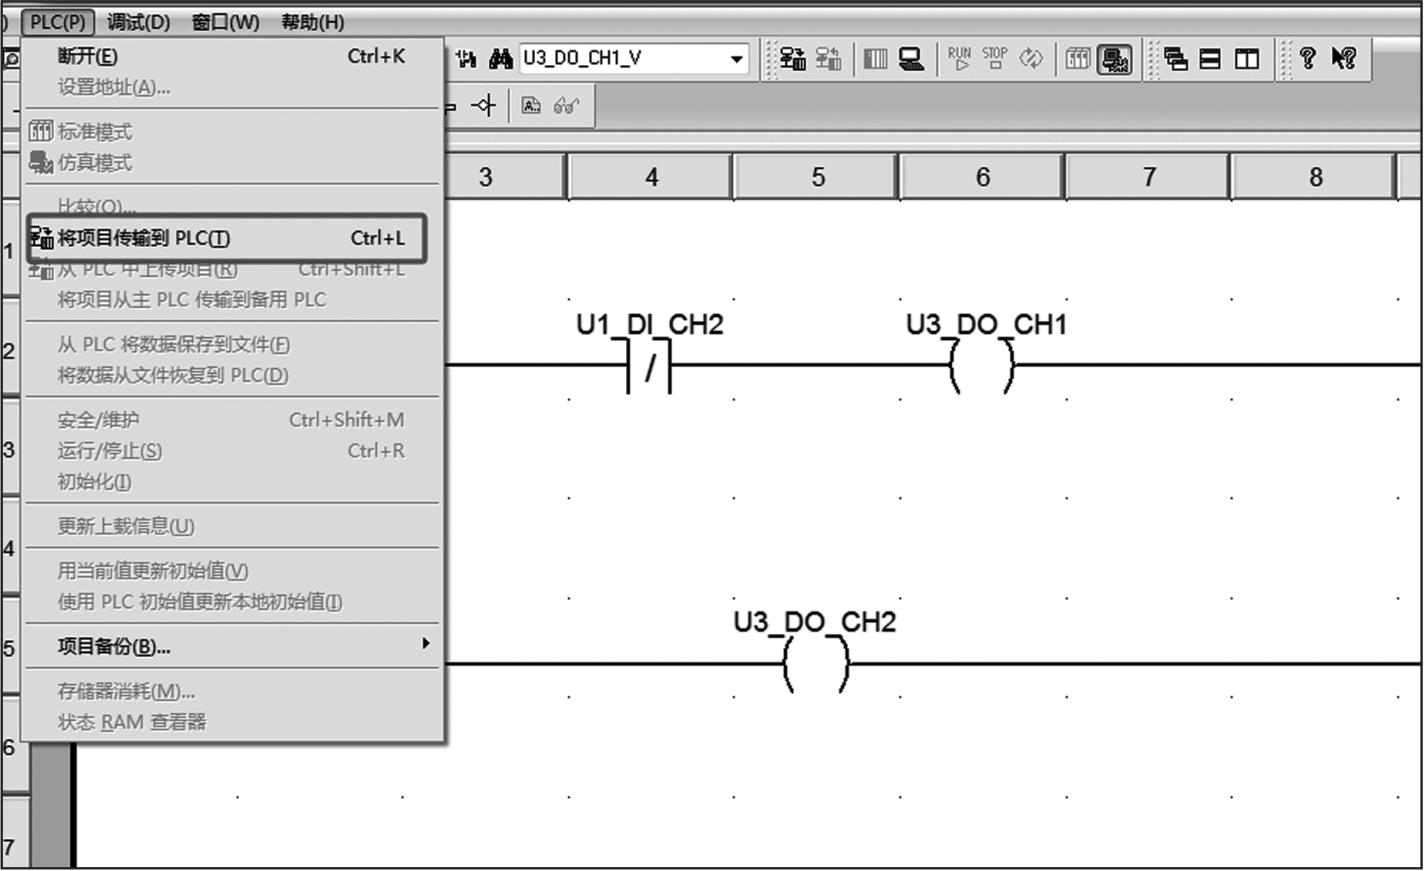The width and height of the screenshot is (1424, 871).
Task: Click the circular arrows toolbar icon after STOP
Action: pos(1030,59)
